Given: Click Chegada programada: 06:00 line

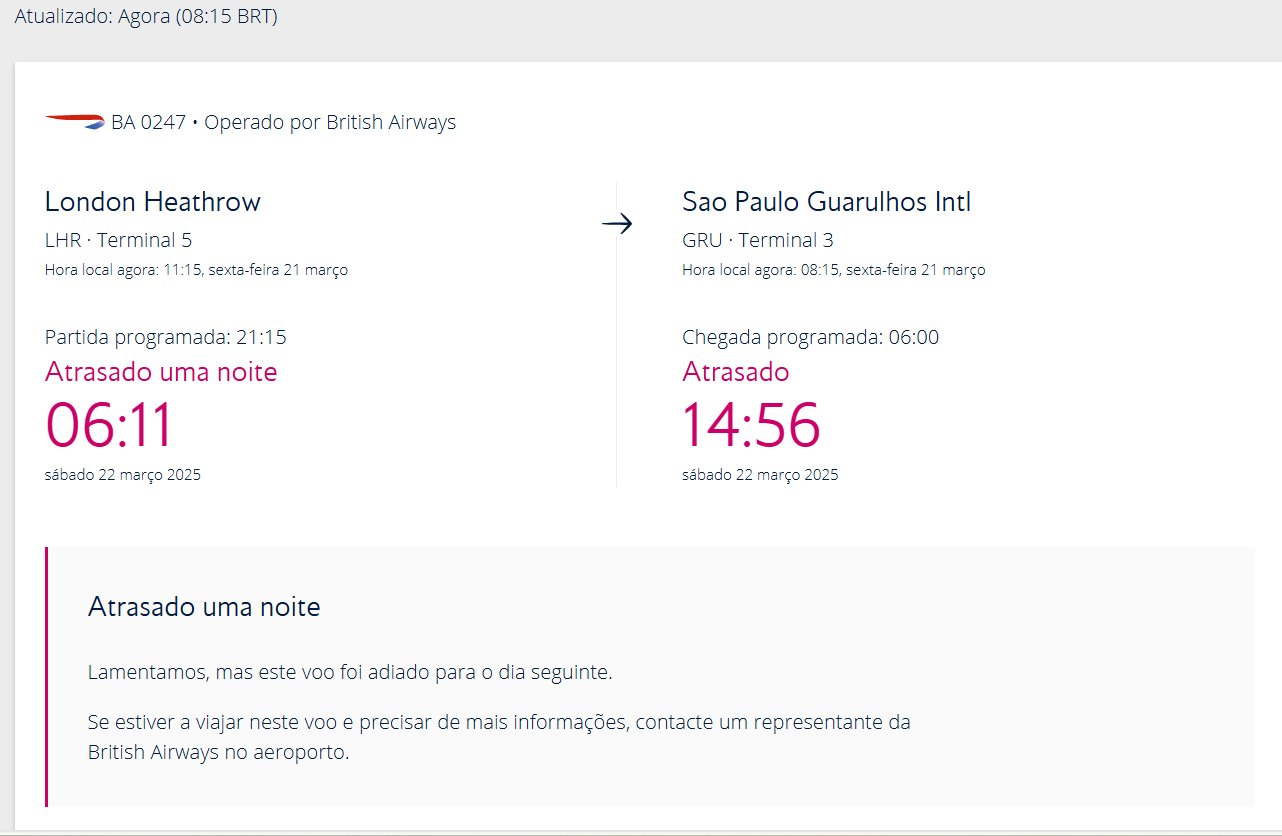Looking at the screenshot, I should [x=811, y=337].
